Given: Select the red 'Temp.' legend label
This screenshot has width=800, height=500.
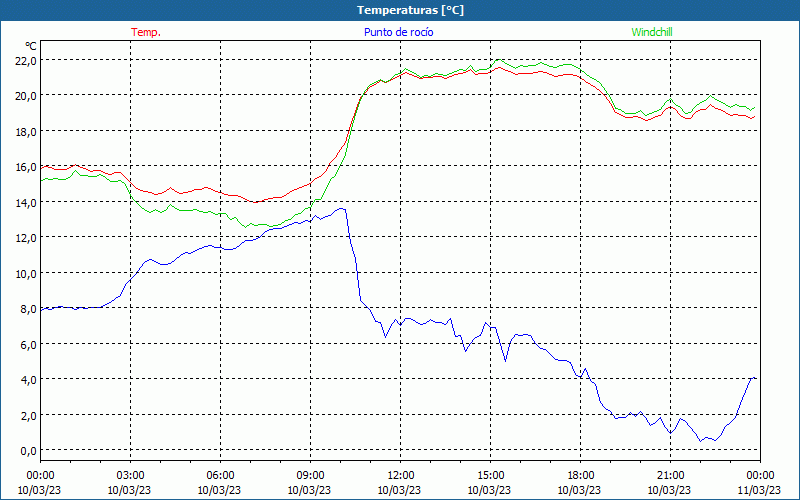Looking at the screenshot, I should (x=146, y=32).
